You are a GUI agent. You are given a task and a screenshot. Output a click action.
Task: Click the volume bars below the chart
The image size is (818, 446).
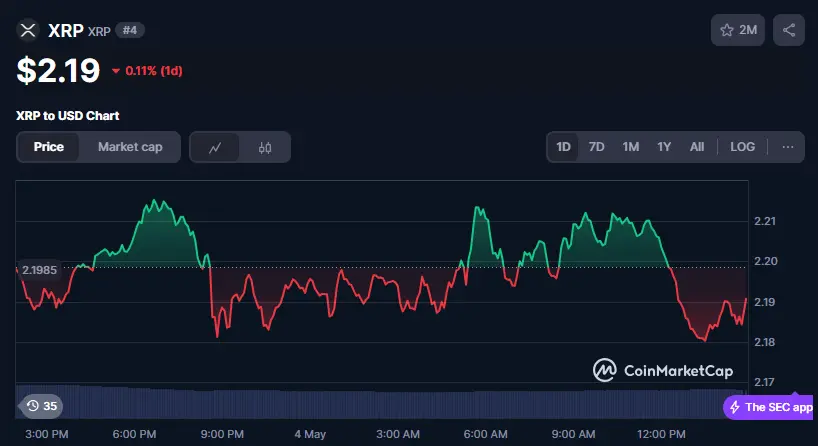[x=381, y=402]
